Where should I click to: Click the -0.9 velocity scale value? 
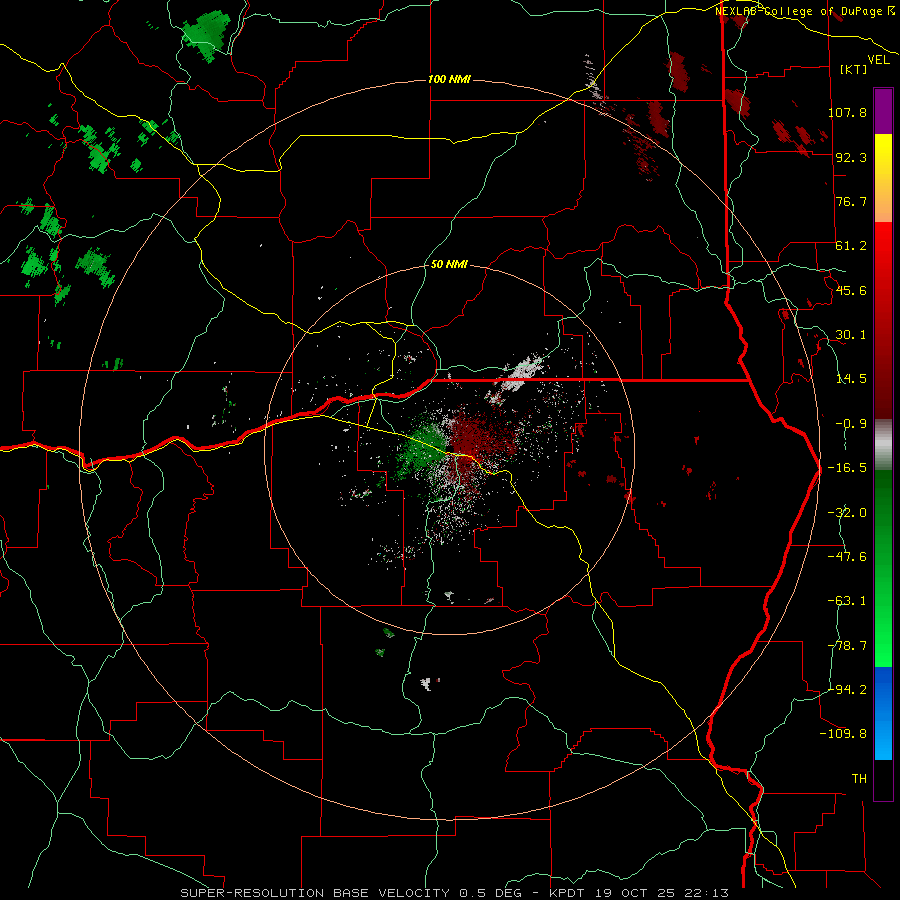tap(851, 424)
